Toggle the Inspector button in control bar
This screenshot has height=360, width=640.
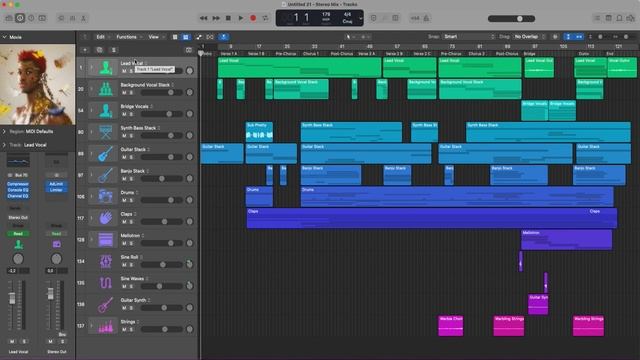coord(20,18)
